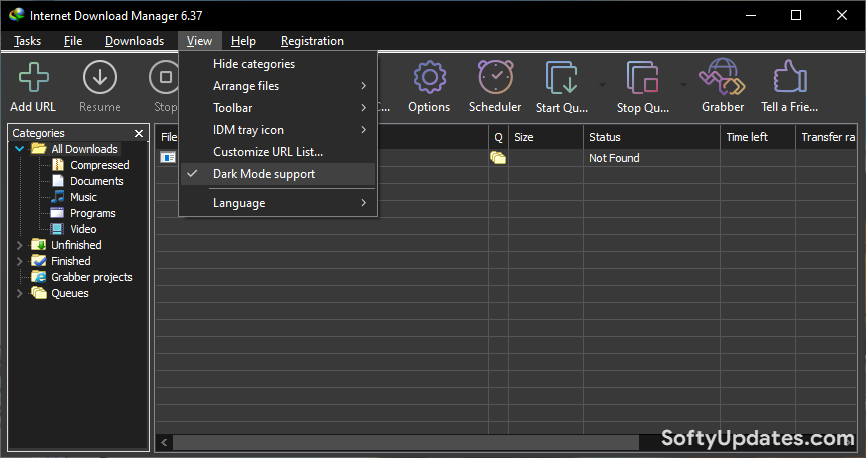Viewport: 866px width, 458px height.
Task: Click the Start Queue toolbar icon
Action: click(x=563, y=79)
